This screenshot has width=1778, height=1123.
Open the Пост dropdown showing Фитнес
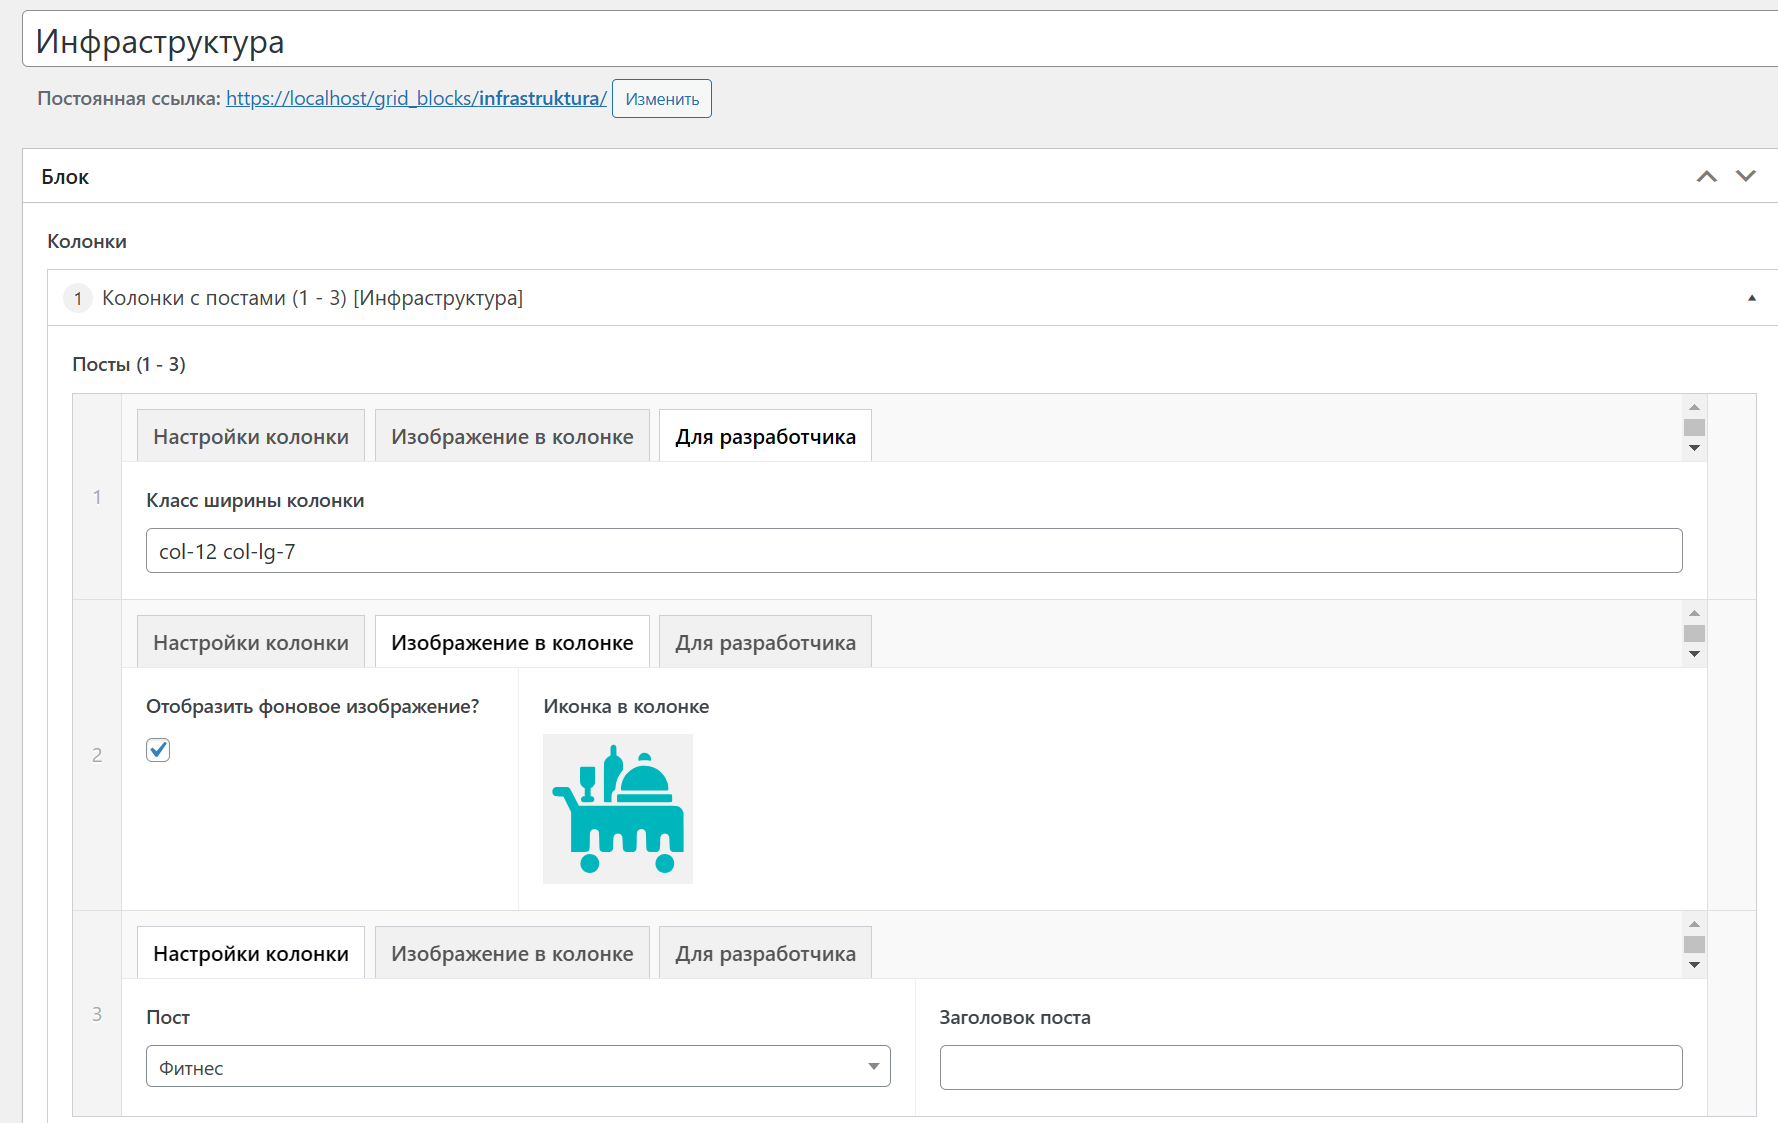point(518,1067)
